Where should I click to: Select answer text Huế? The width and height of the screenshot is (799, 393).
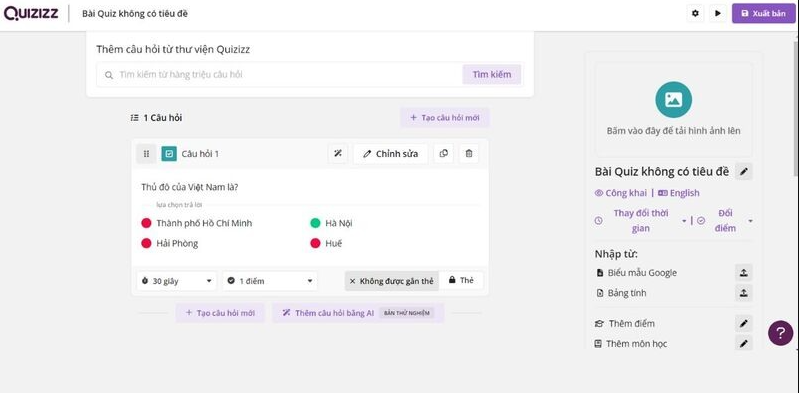point(334,244)
